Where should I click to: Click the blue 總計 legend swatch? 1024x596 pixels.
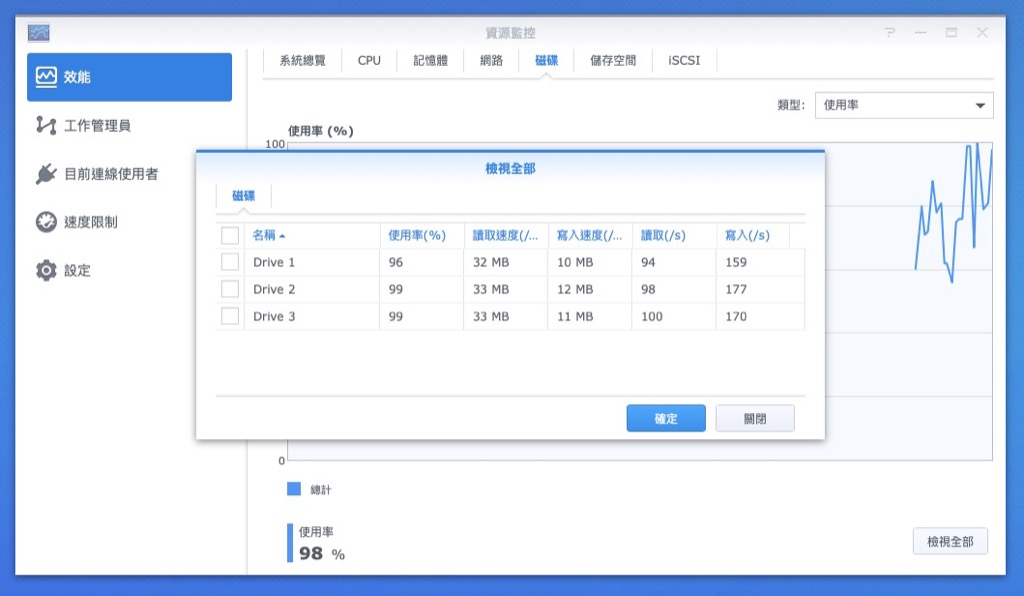294,489
